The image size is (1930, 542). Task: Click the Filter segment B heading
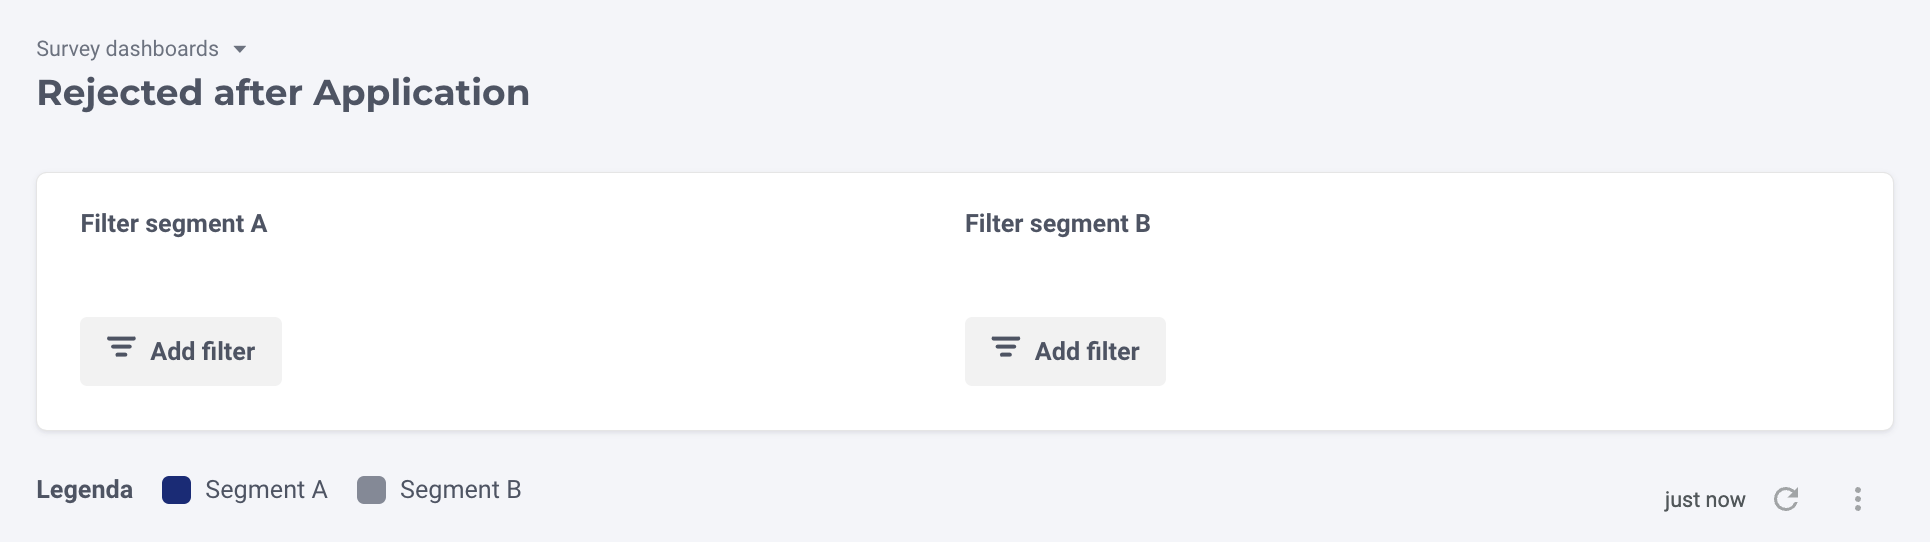click(x=1057, y=224)
